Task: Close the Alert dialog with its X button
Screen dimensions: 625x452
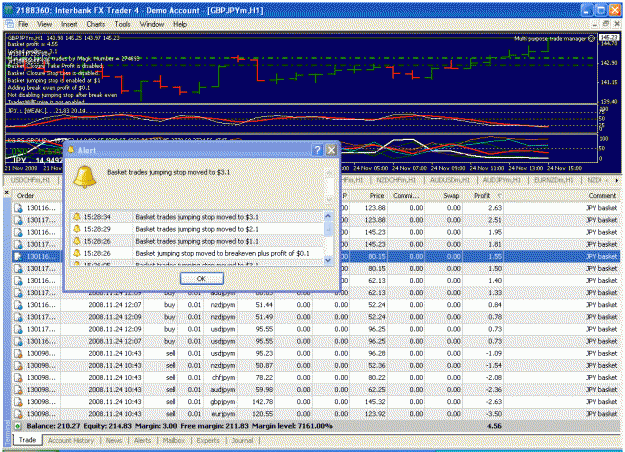Action: tap(331, 150)
